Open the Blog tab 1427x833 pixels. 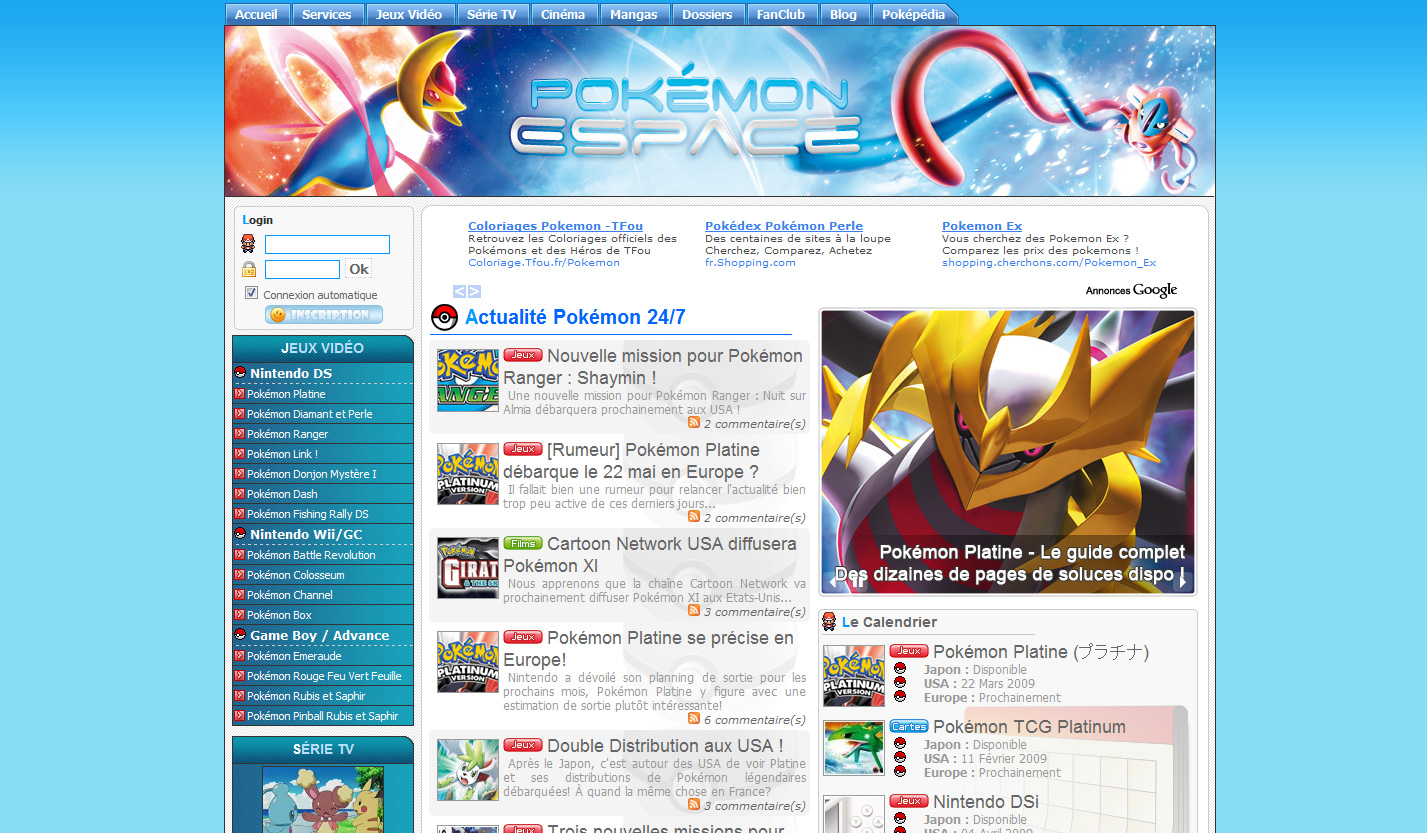point(844,14)
